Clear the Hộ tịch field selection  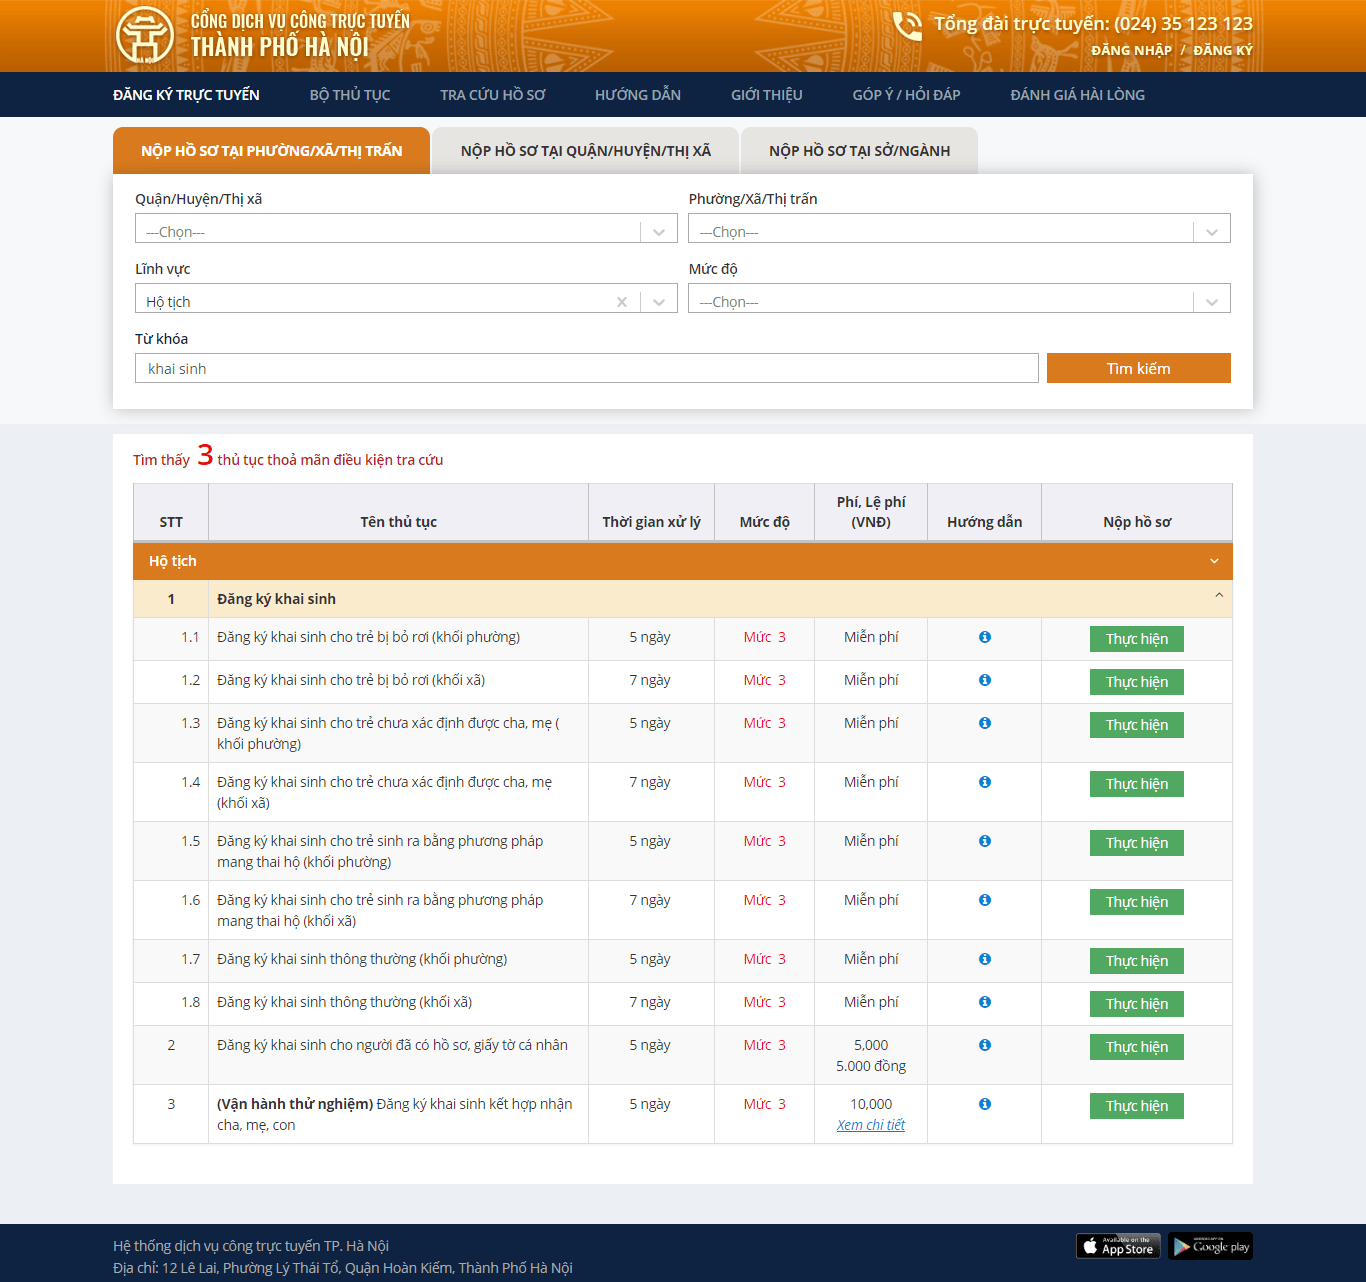click(622, 302)
